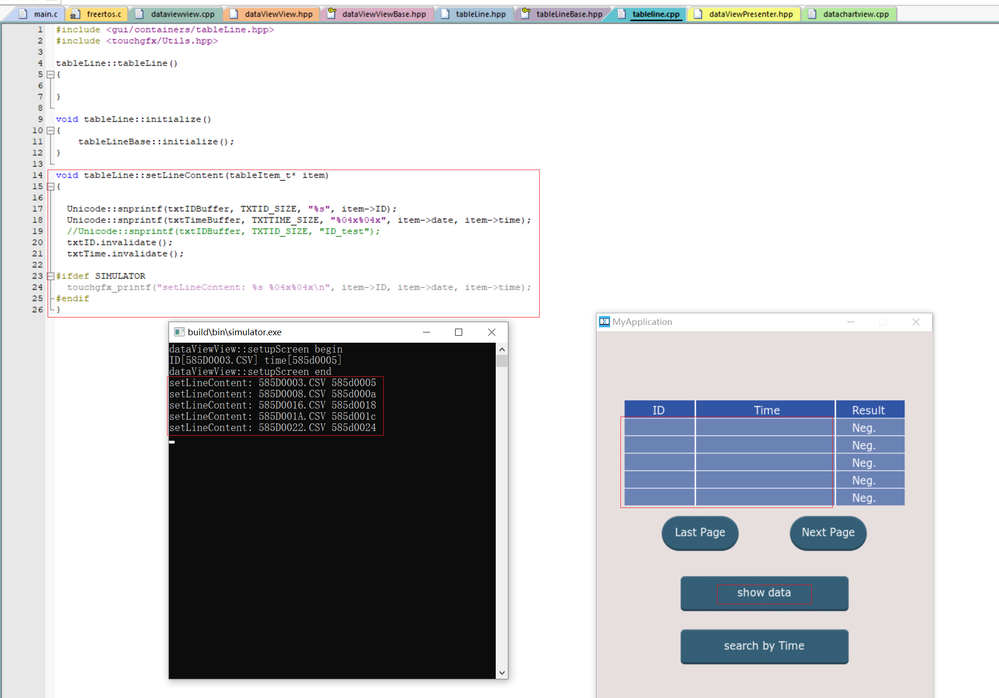Collapse the tableLine constructor fold at line 5
The image size is (999, 698).
(x=50, y=75)
